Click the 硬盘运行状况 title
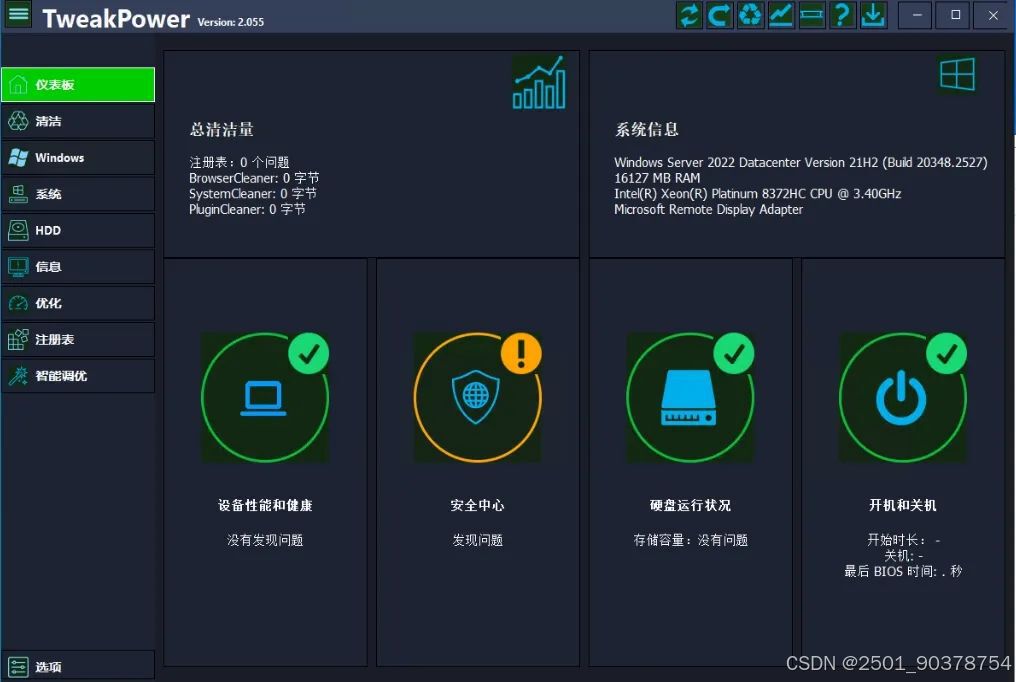 pyautogui.click(x=690, y=505)
